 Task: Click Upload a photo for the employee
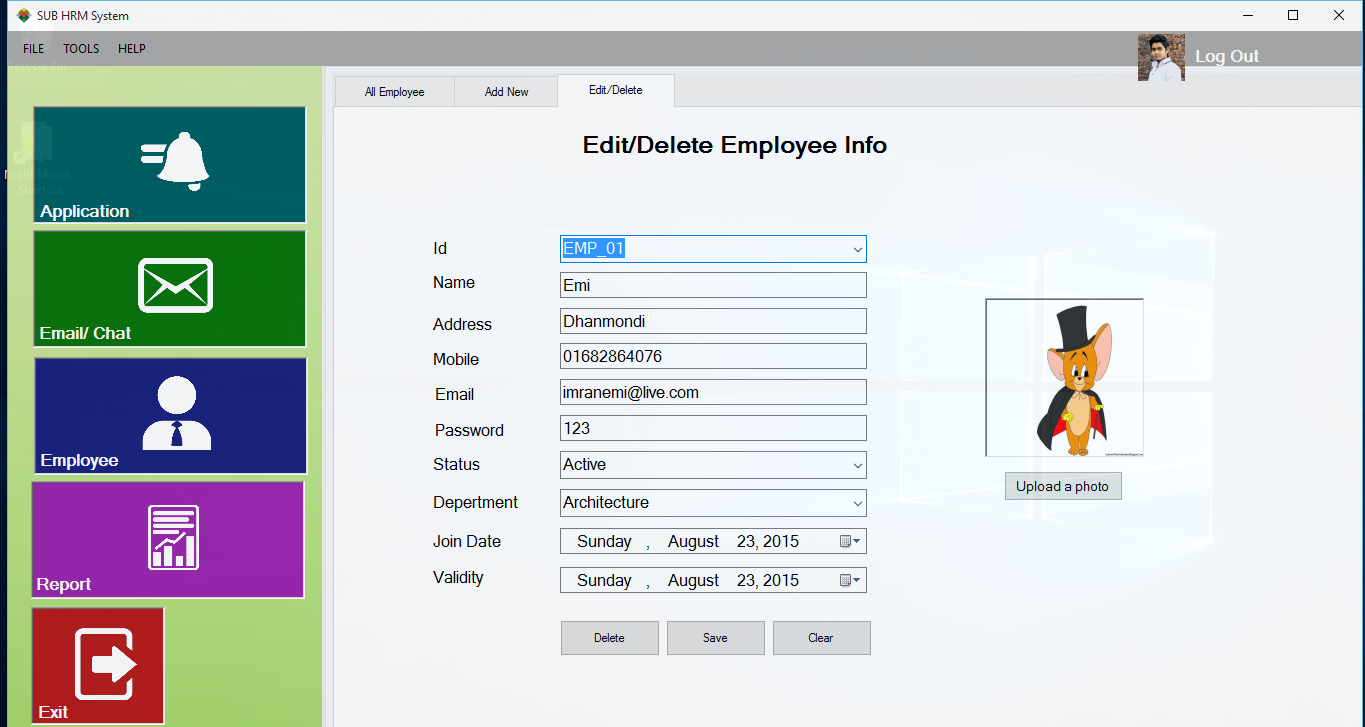1063,486
